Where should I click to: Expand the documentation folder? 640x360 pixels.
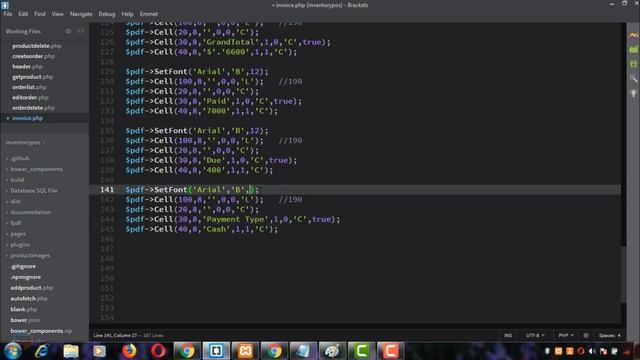[x=30, y=212]
